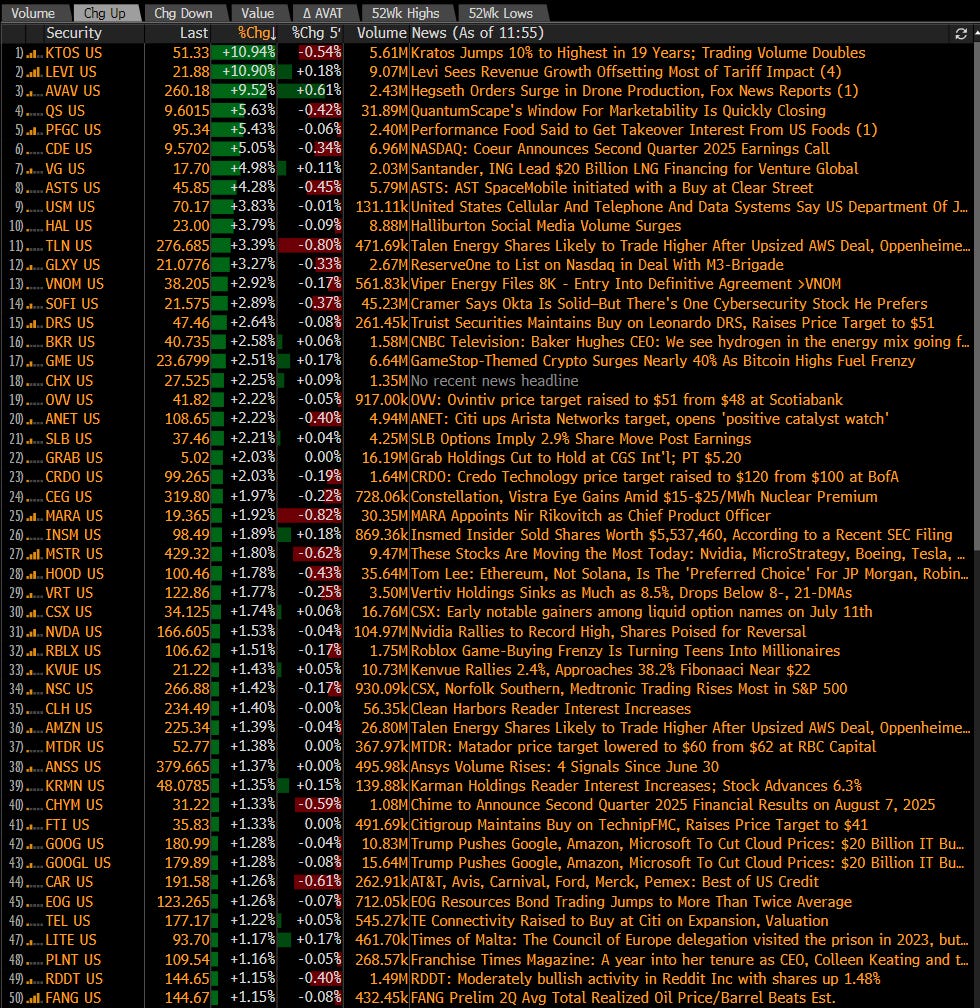Click the chart icon beside MARA US
980x1008 pixels.
tap(34, 517)
